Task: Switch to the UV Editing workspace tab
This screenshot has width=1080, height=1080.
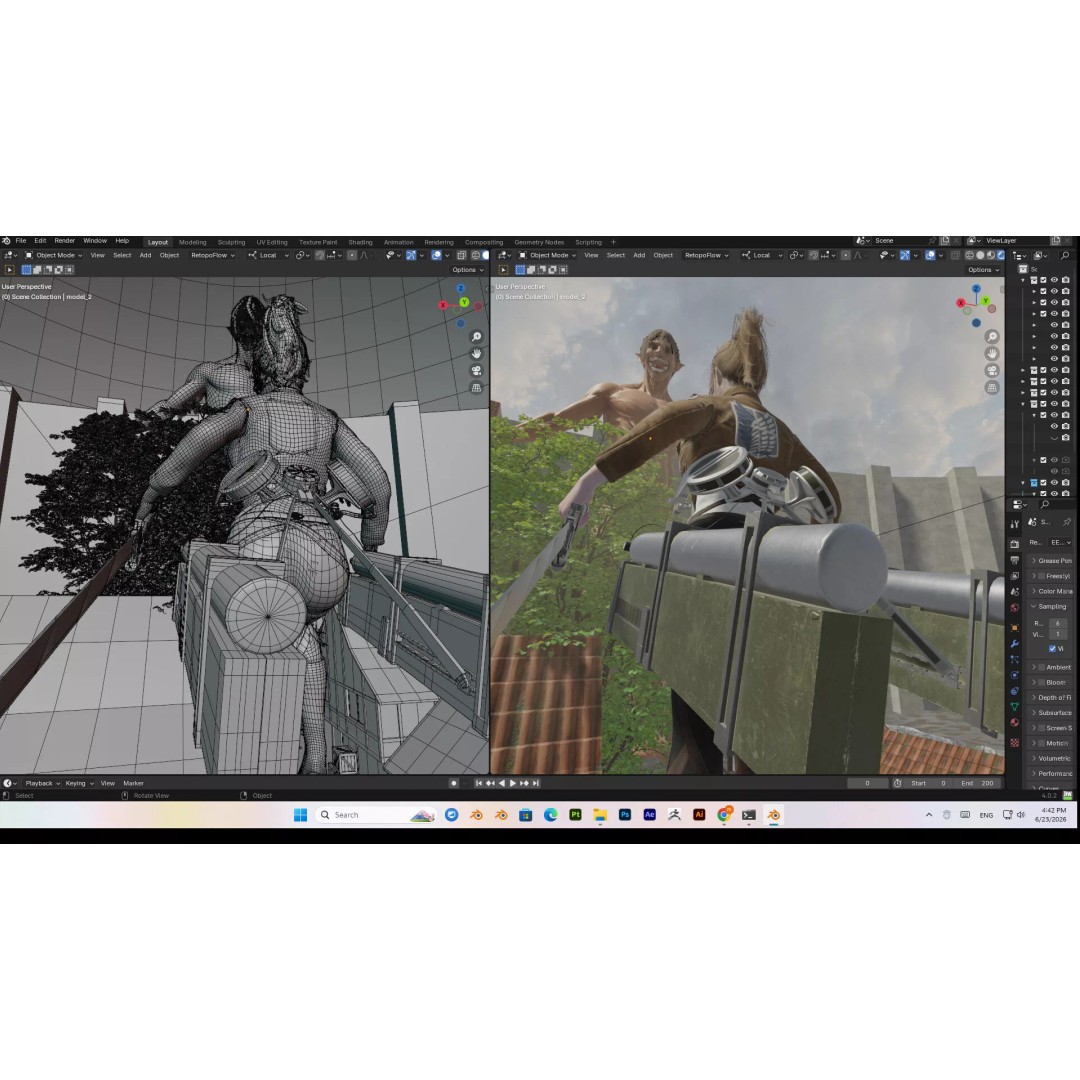Action: point(271,242)
